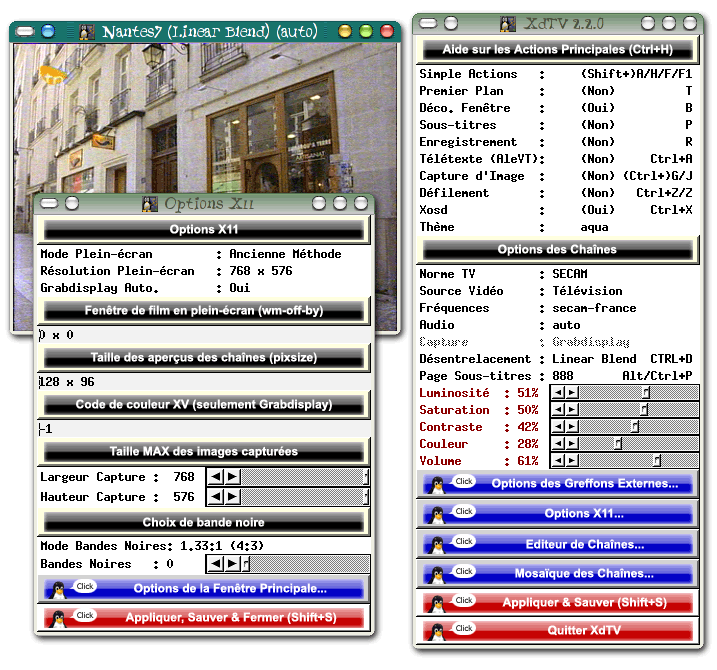The height and width of the screenshot is (670, 717).
Task: Click Page Sous-titres value 888
Action: 562,376
